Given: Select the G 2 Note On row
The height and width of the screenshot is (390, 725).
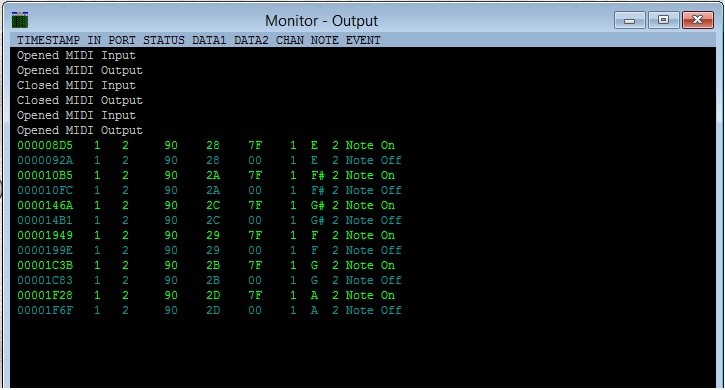Looking at the screenshot, I should 206,265.
